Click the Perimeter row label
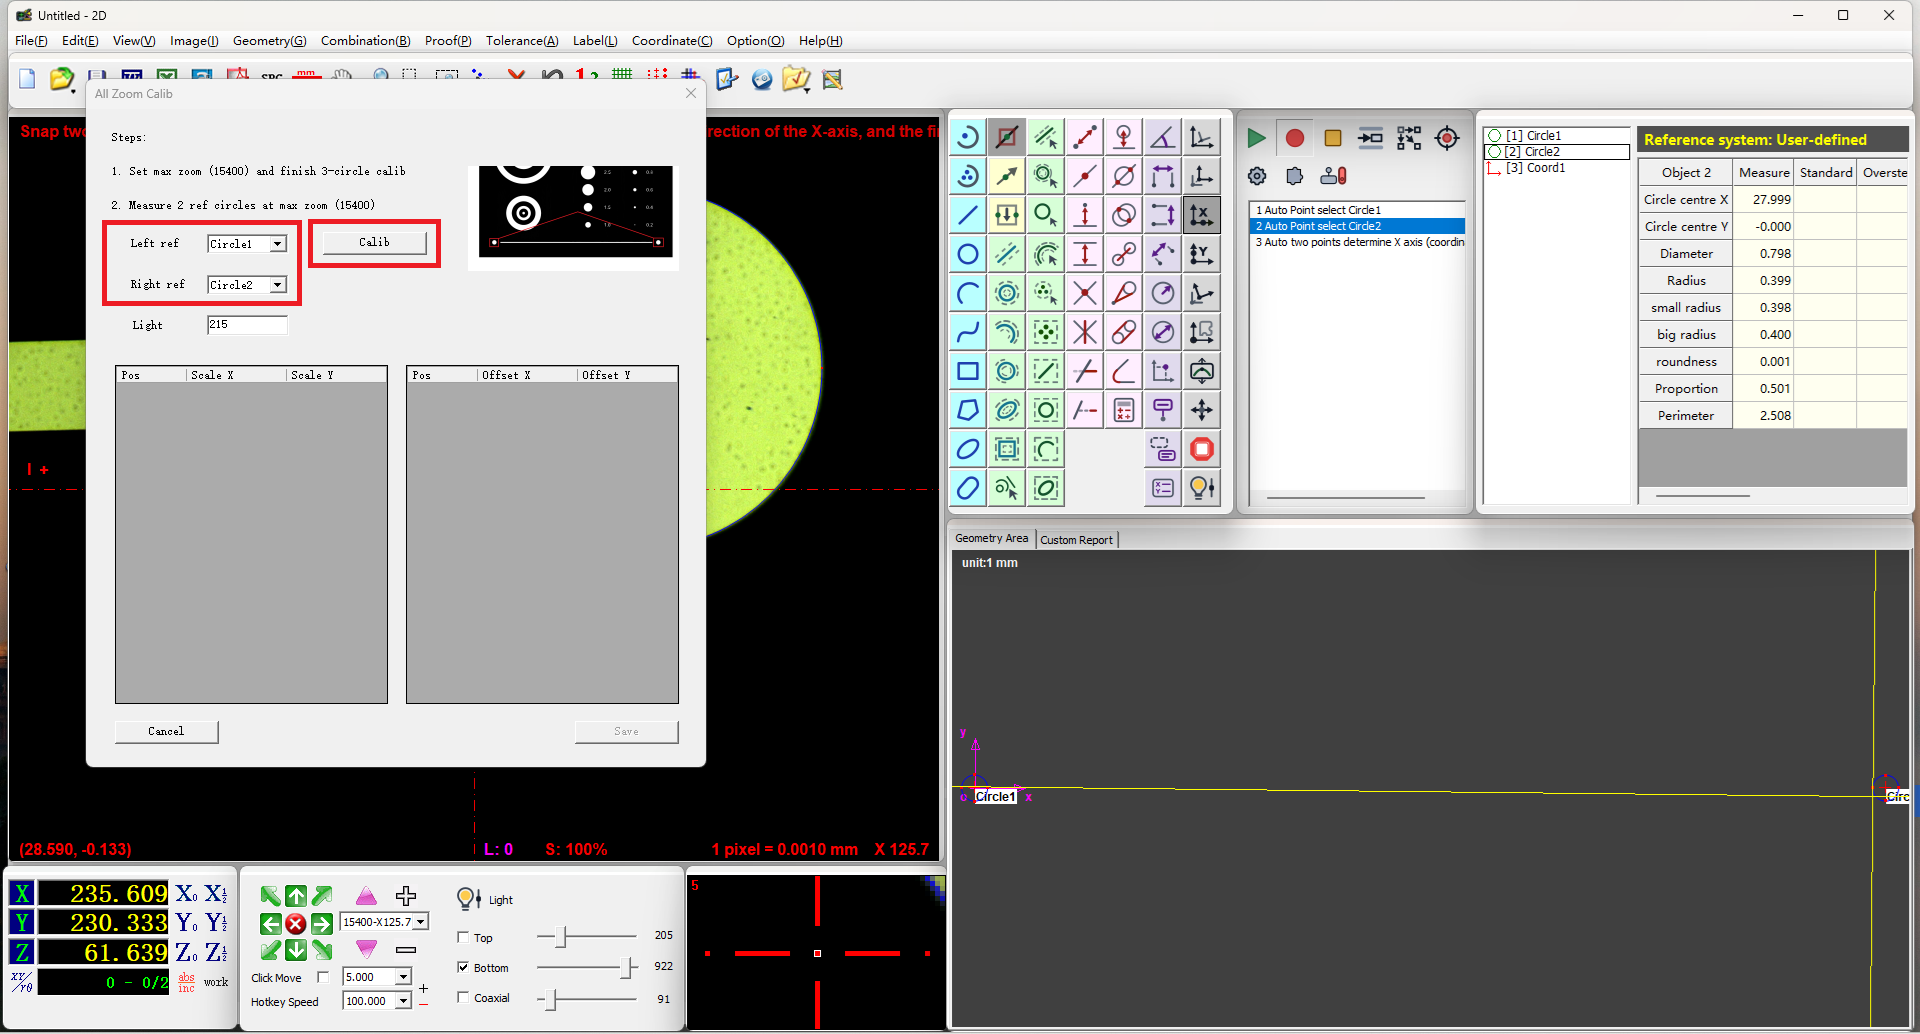Screen dimensions: 1920x1034 click(x=1685, y=416)
